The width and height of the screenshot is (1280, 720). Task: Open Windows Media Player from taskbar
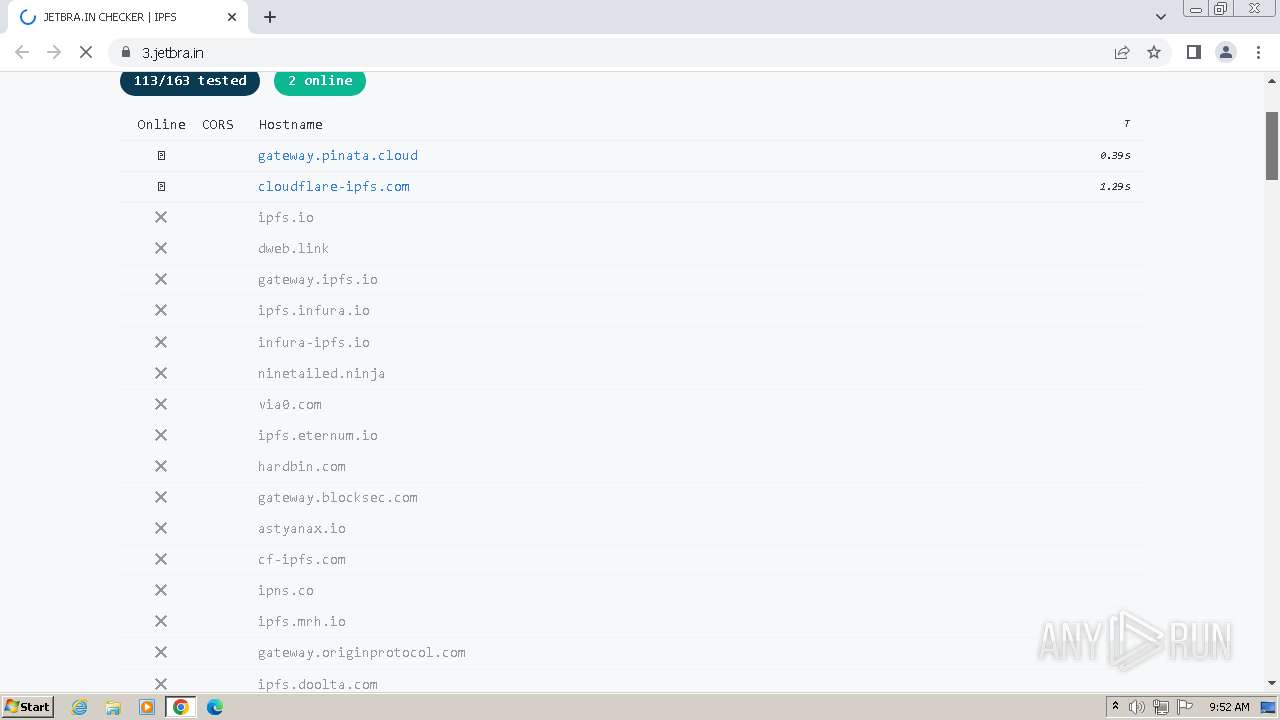(147, 707)
